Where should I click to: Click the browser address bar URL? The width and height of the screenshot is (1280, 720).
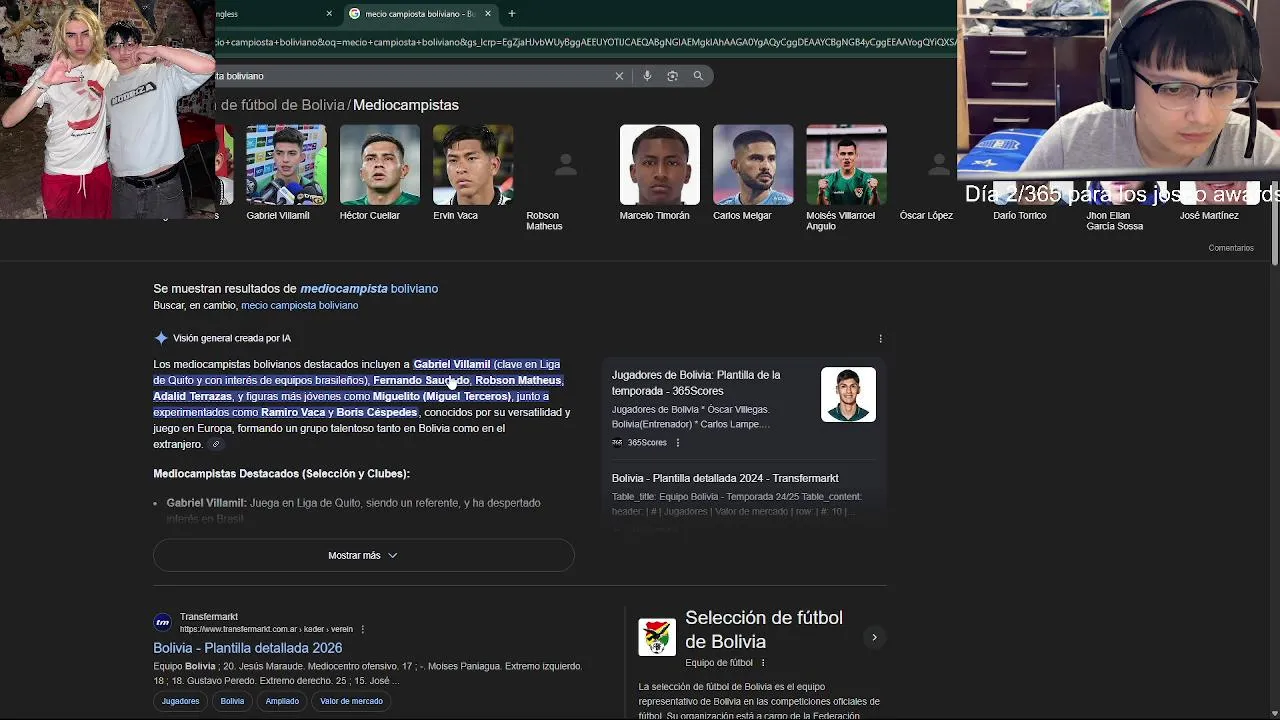coord(586,42)
